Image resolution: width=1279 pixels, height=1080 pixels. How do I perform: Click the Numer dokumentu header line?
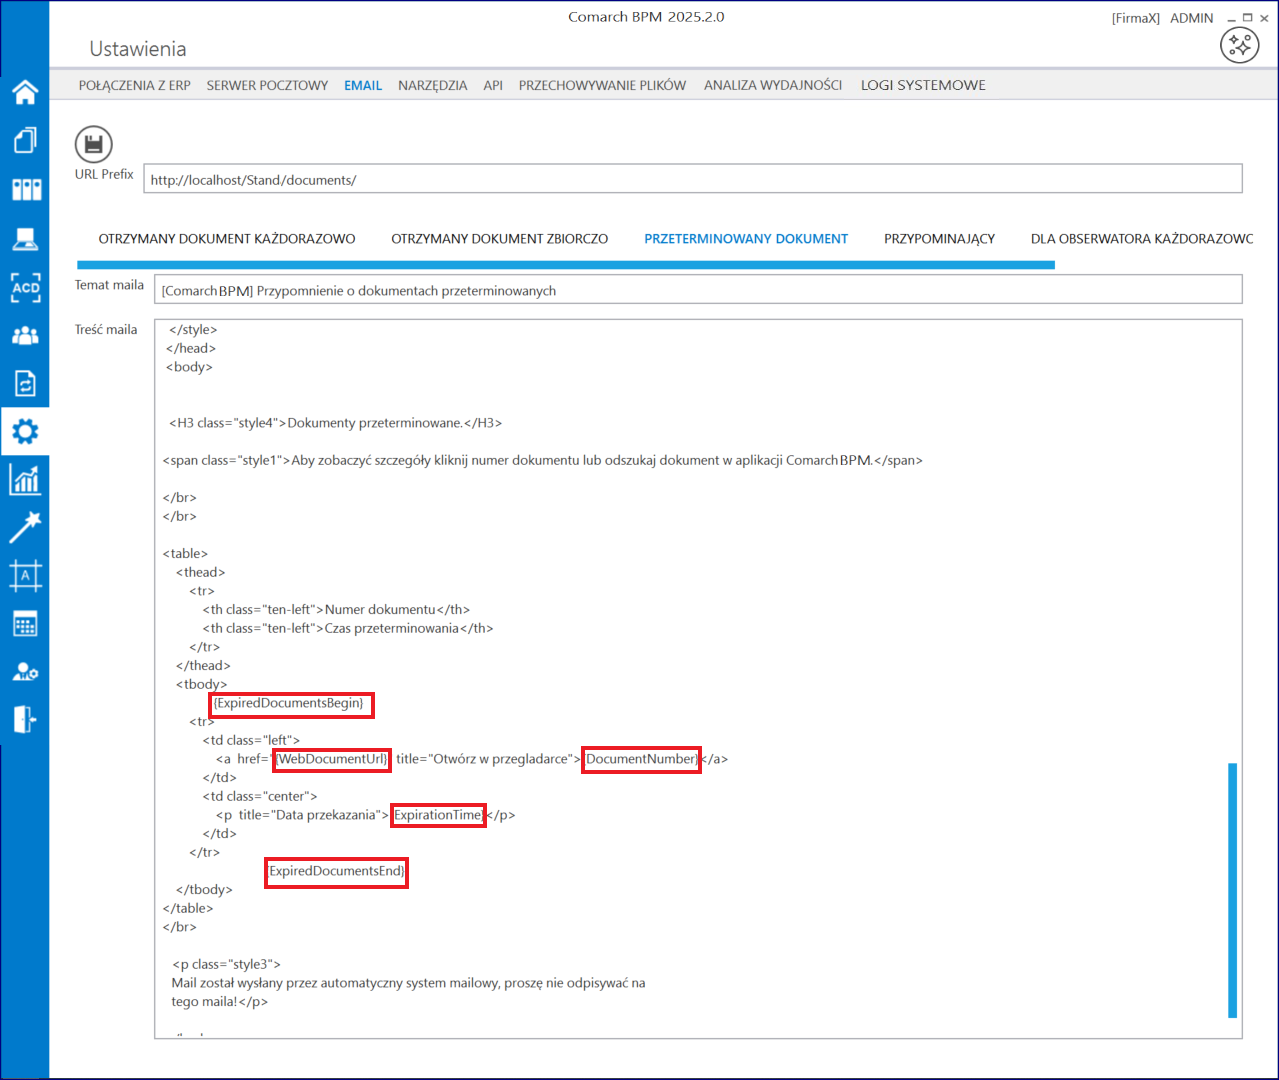tap(336, 609)
